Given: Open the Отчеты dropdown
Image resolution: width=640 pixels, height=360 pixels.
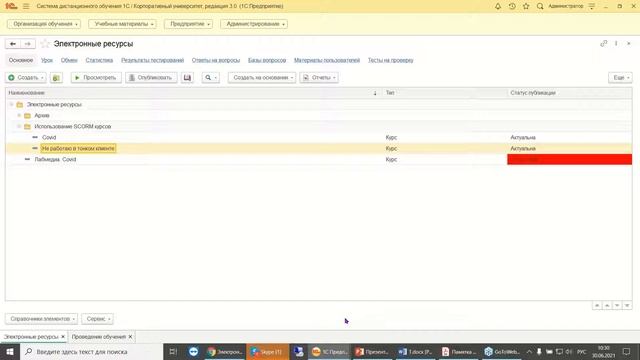Looking at the screenshot, I should click(319, 78).
